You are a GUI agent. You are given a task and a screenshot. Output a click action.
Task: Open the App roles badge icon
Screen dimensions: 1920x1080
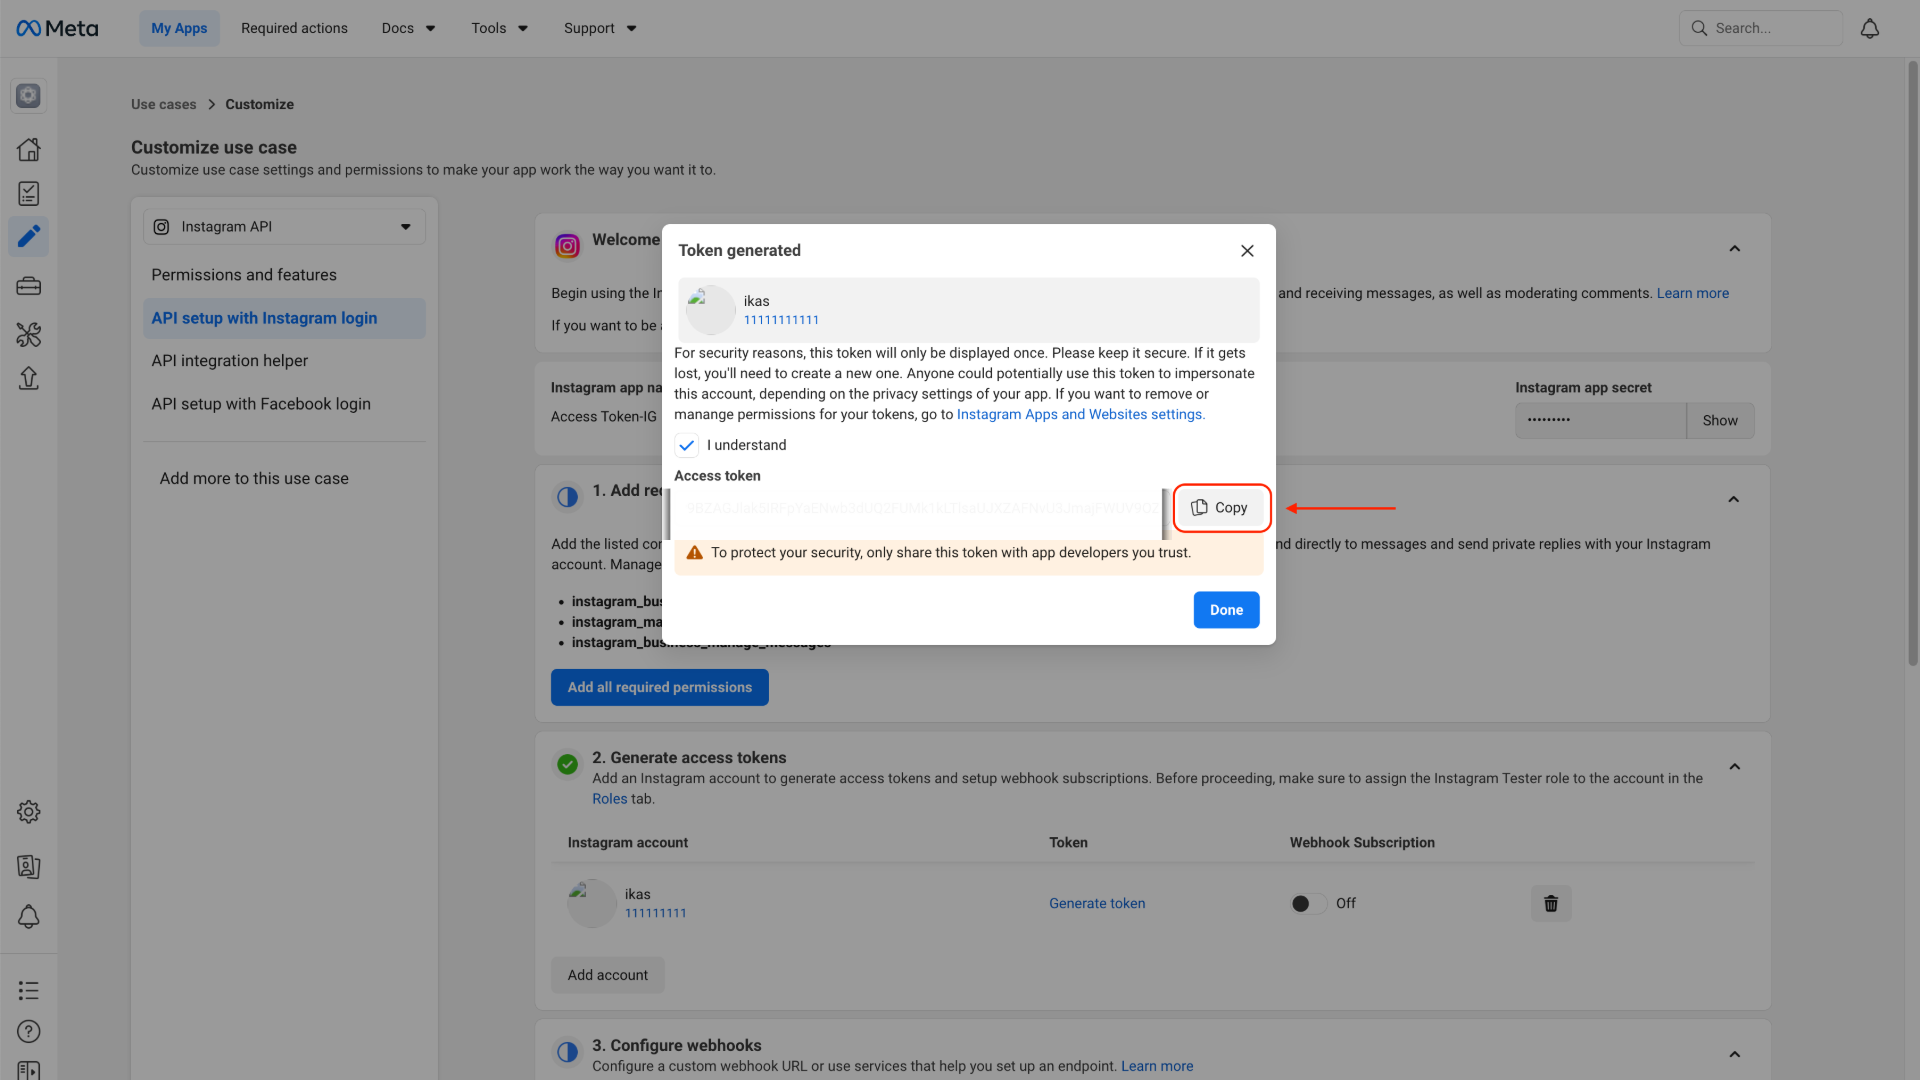[28, 866]
